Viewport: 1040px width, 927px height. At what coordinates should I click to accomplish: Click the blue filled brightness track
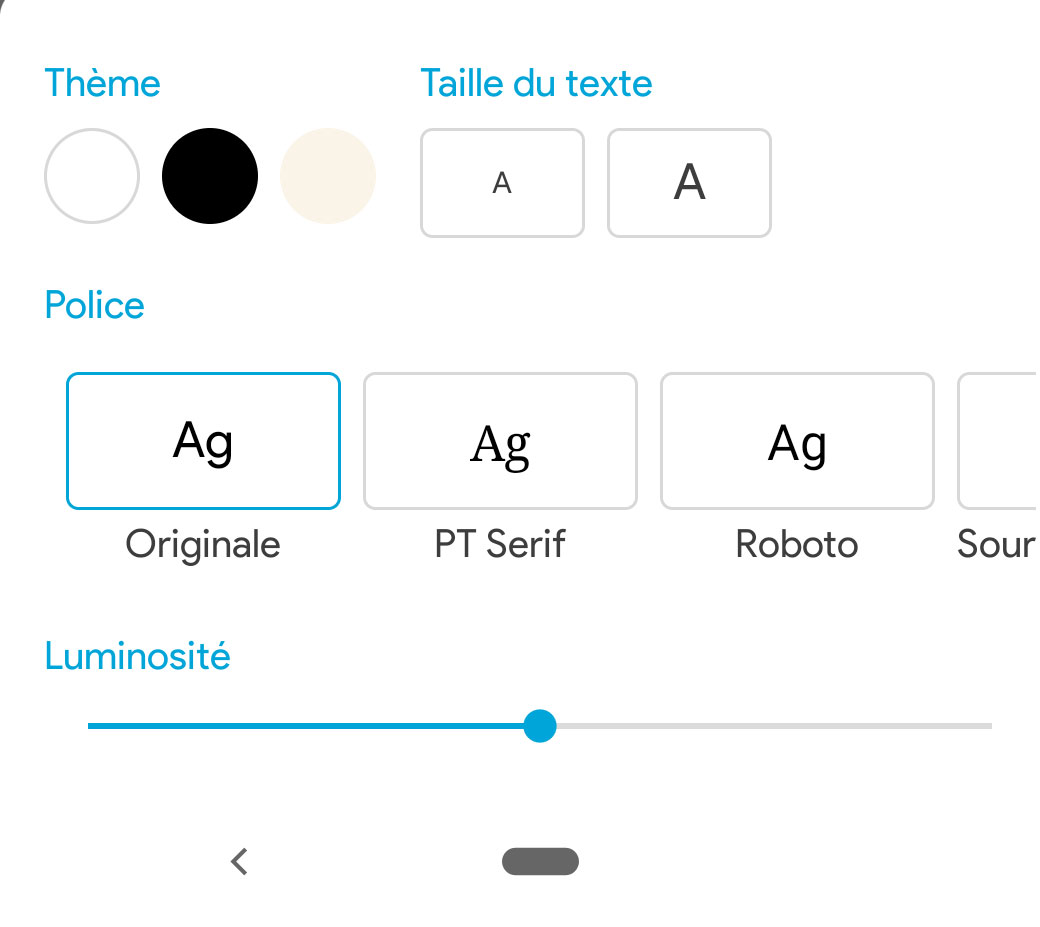coord(300,726)
